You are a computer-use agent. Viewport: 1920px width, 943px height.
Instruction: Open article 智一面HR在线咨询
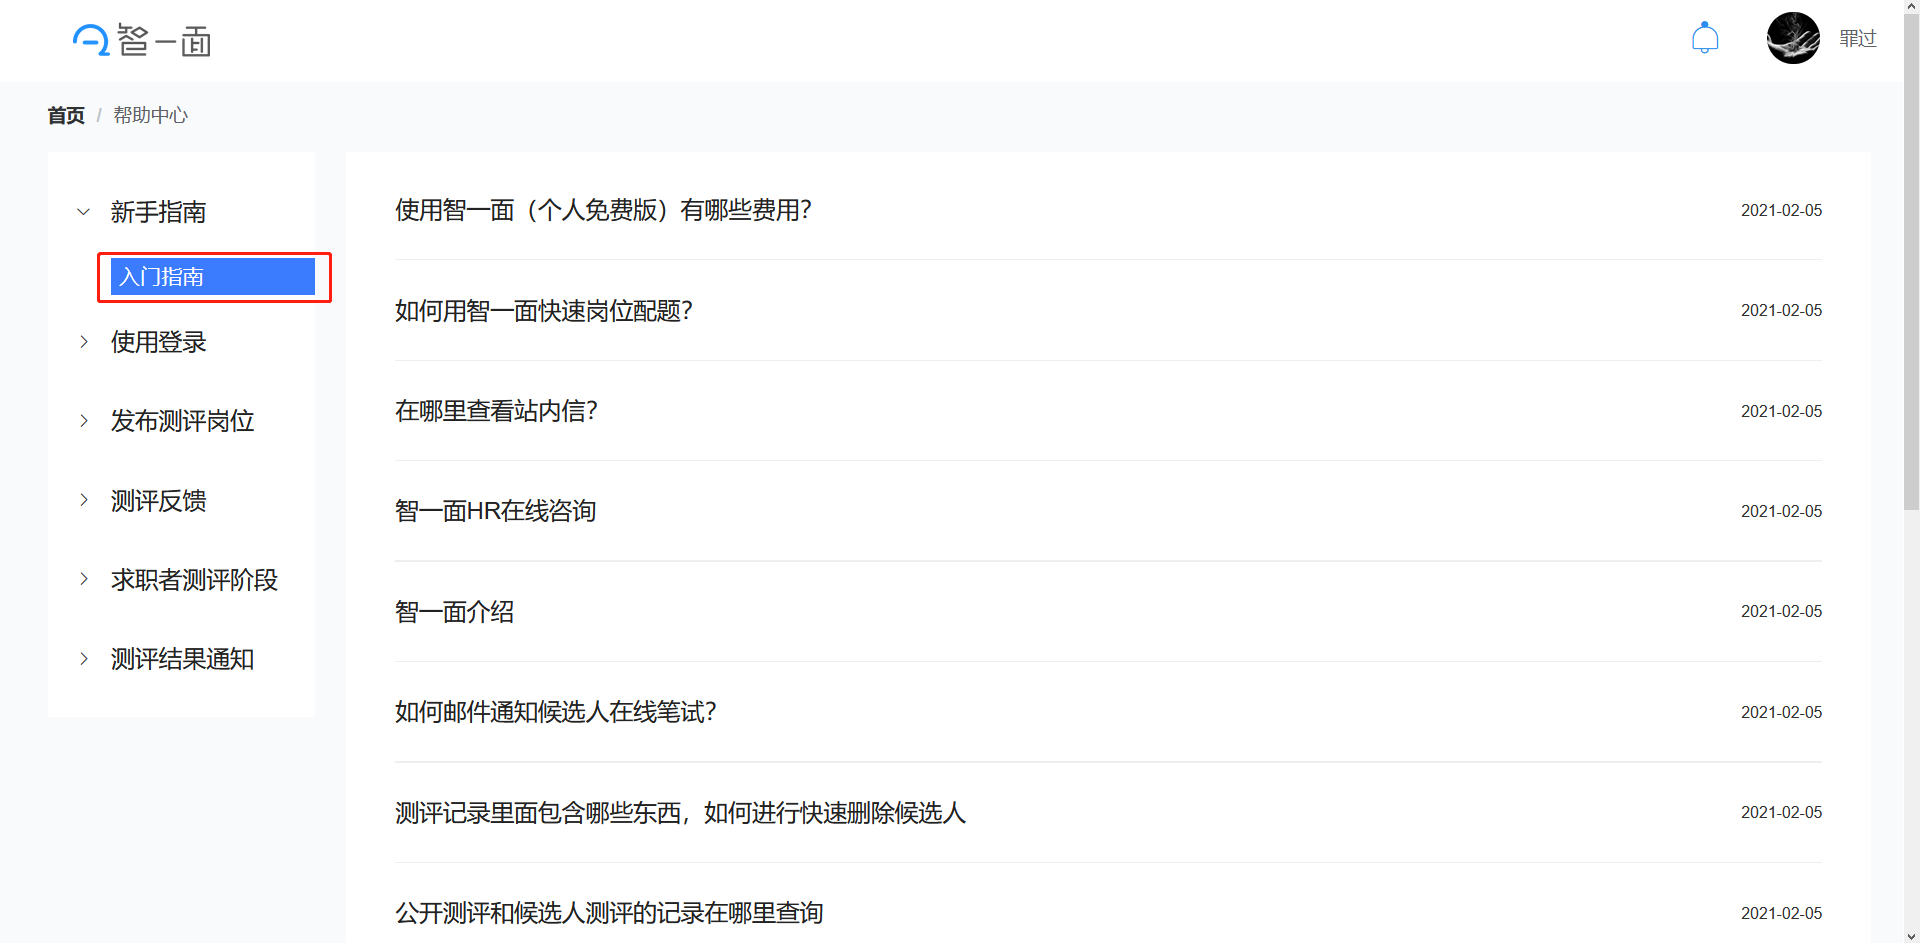[496, 511]
